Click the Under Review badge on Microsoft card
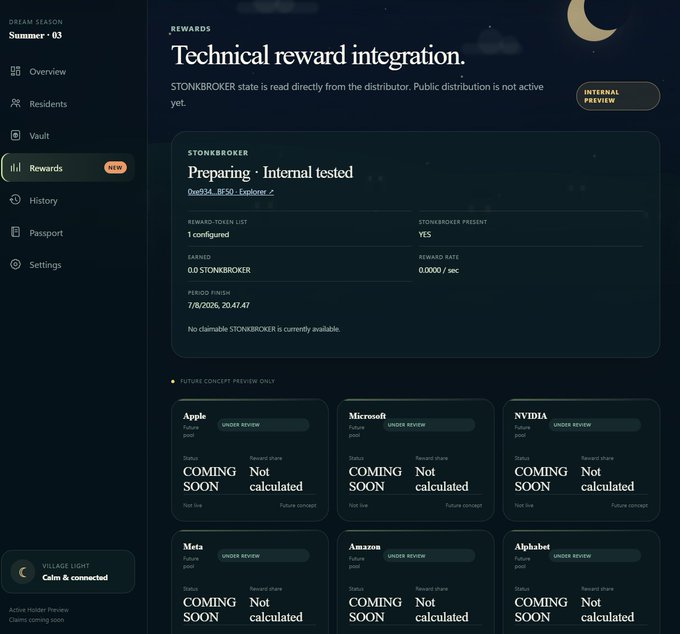Screen dimensions: 680x634 pos(429,425)
